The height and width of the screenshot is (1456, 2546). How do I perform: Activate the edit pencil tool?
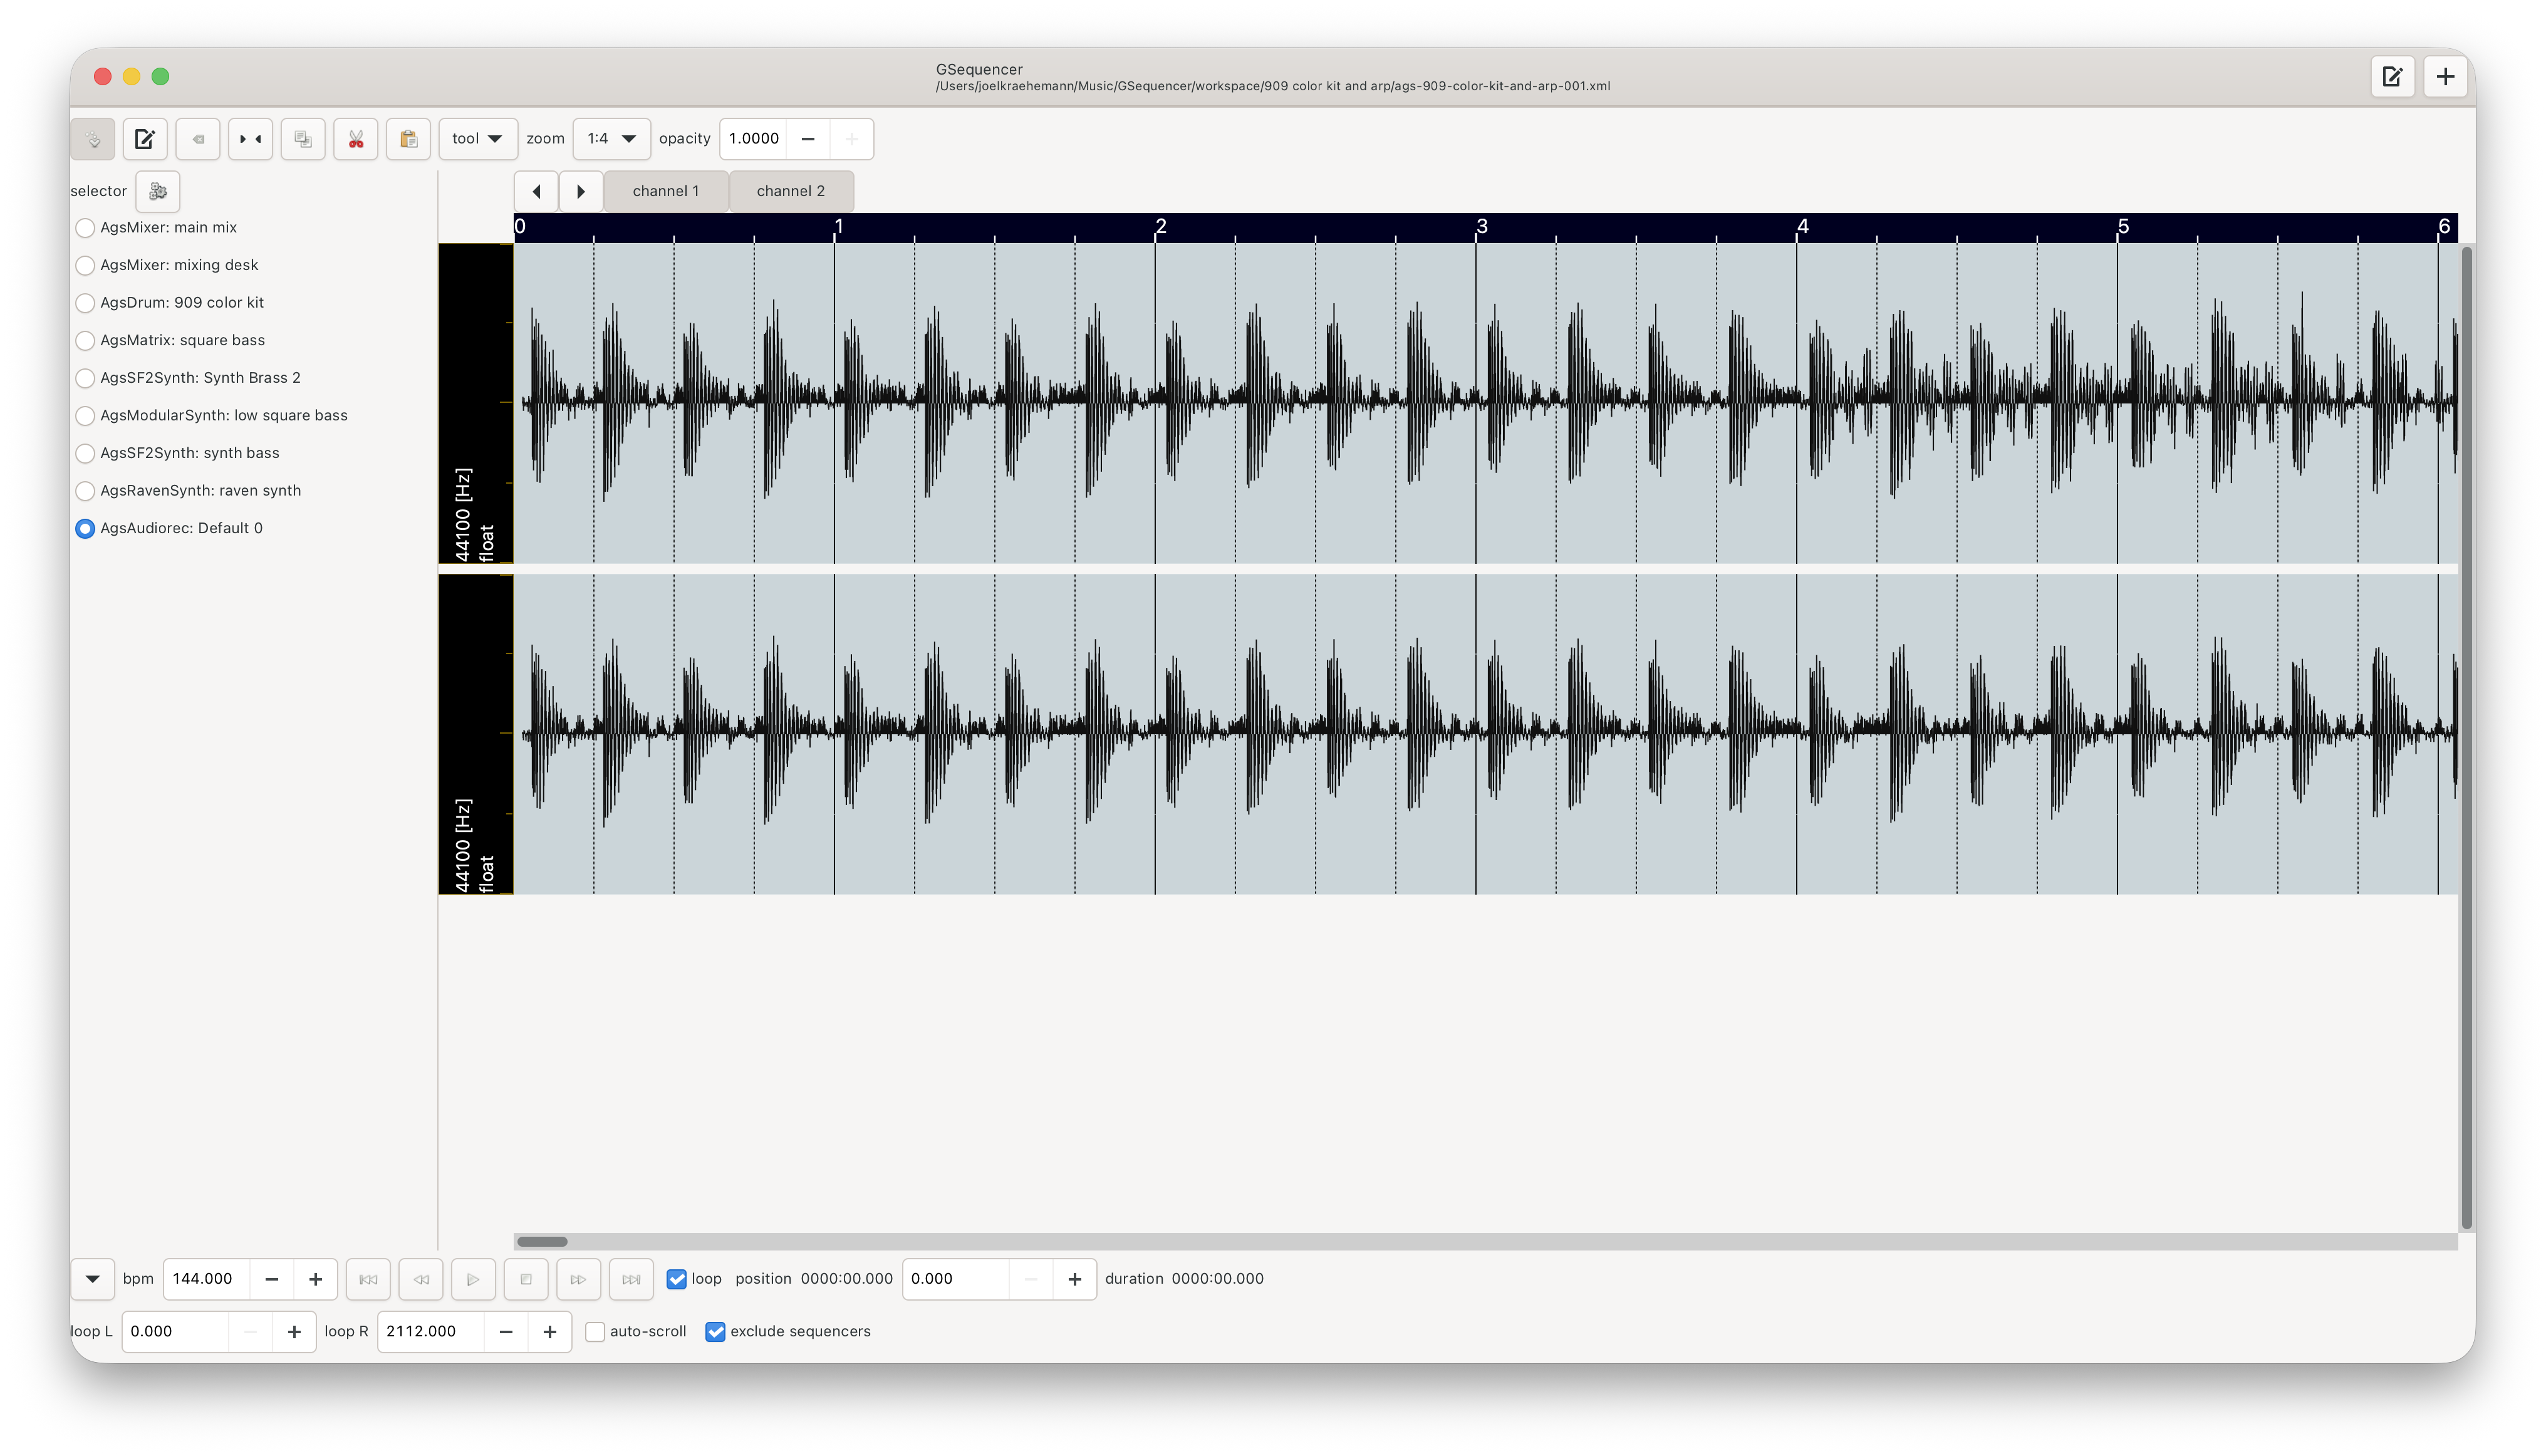pyautogui.click(x=145, y=139)
